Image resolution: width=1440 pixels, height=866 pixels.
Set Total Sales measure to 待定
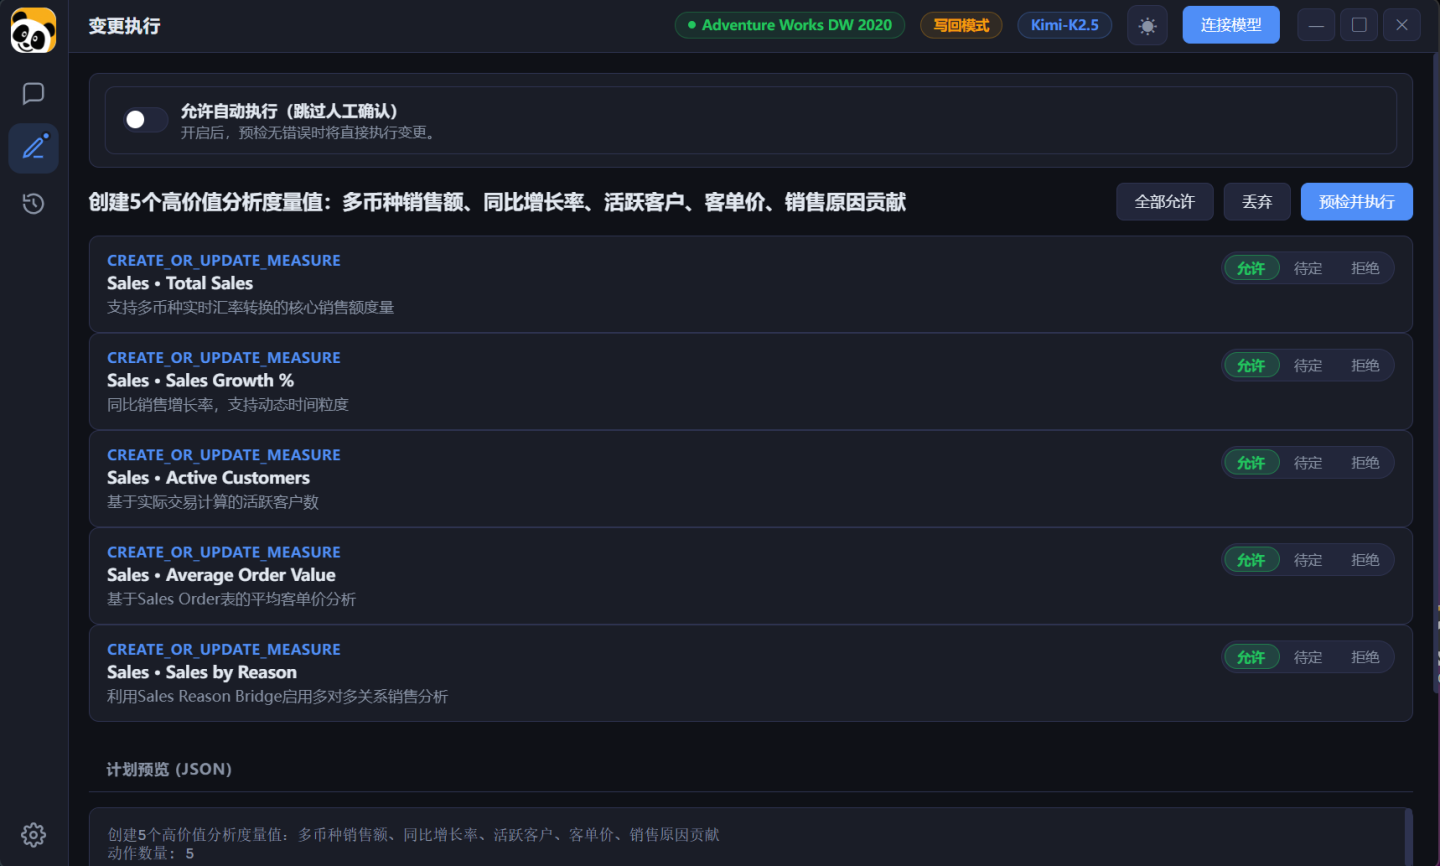point(1307,268)
